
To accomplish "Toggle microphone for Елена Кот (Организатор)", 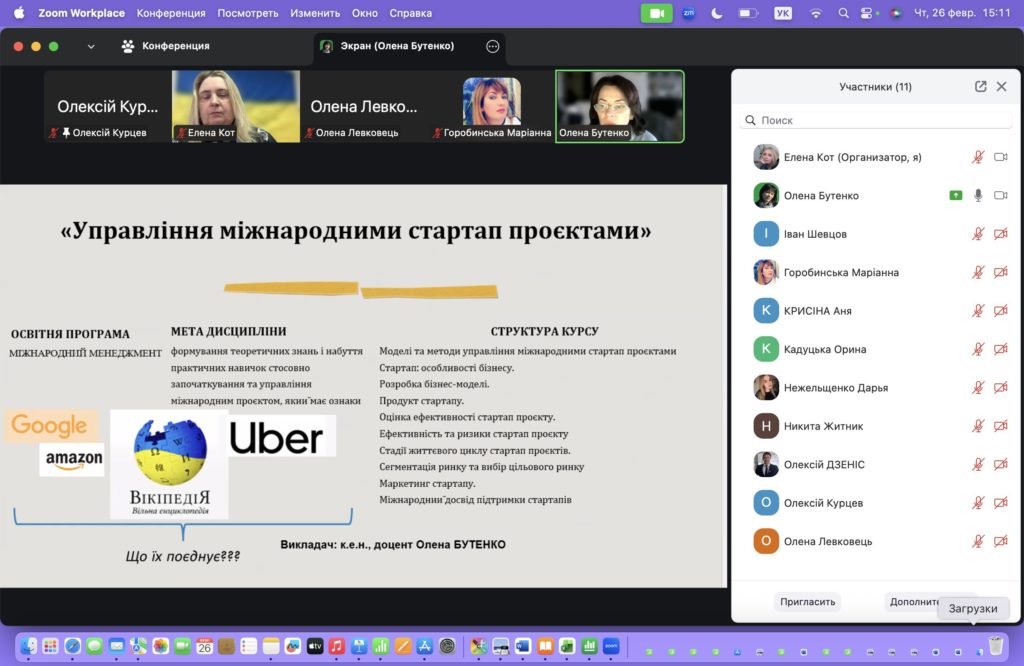I will tap(978, 157).
